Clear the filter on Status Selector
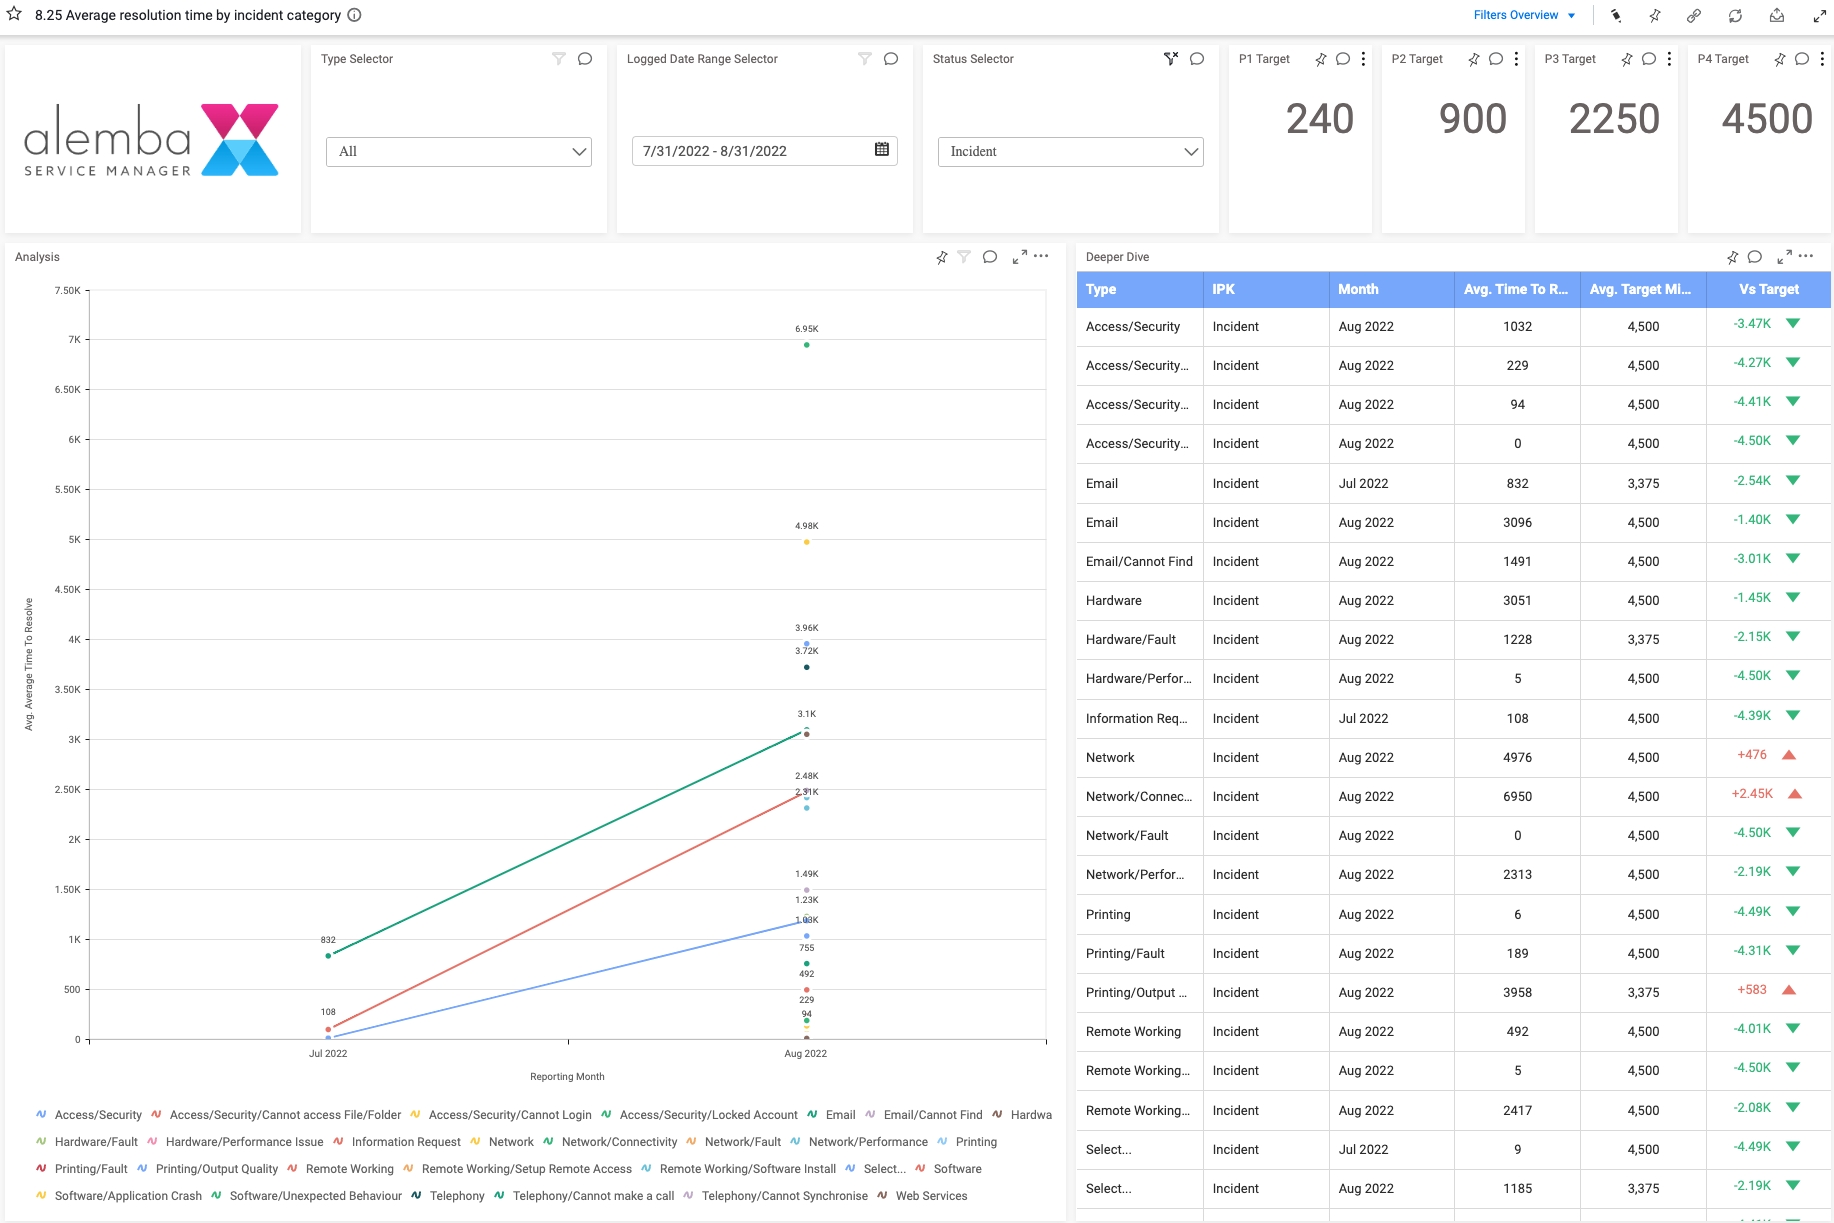Image resolution: width=1834 pixels, height=1223 pixels. 1170,59
